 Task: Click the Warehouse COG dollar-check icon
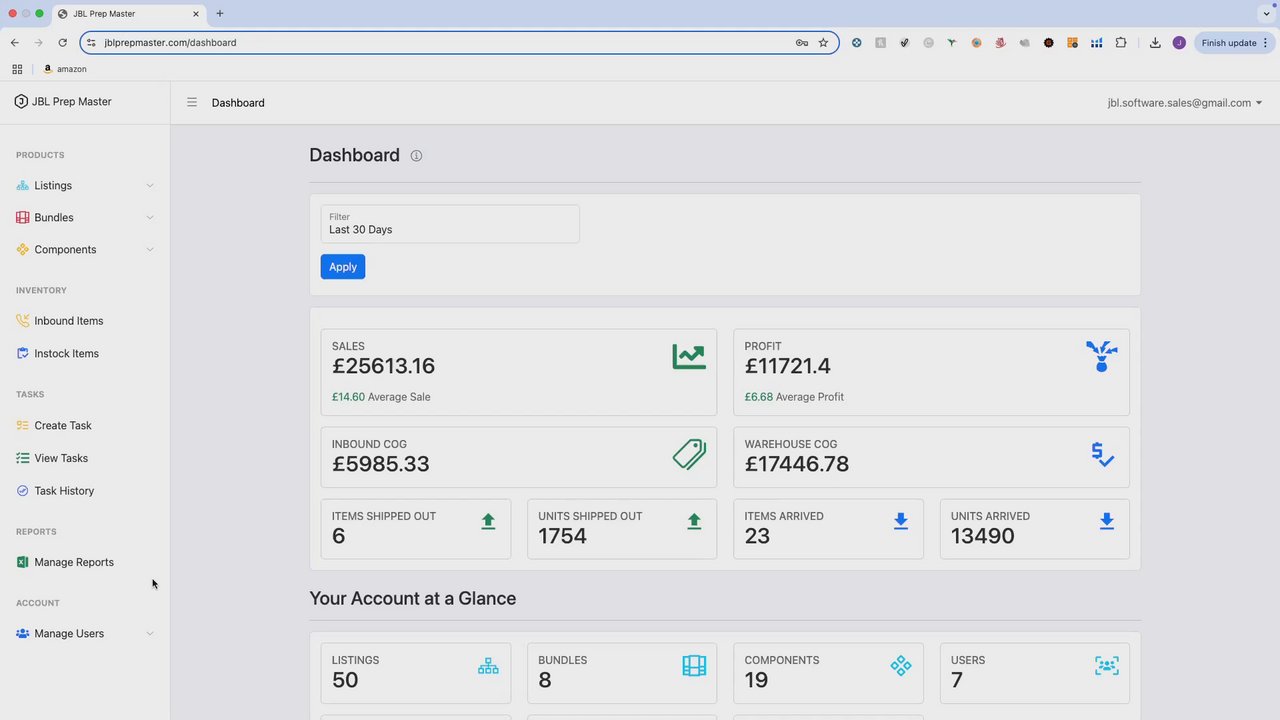click(x=1102, y=455)
